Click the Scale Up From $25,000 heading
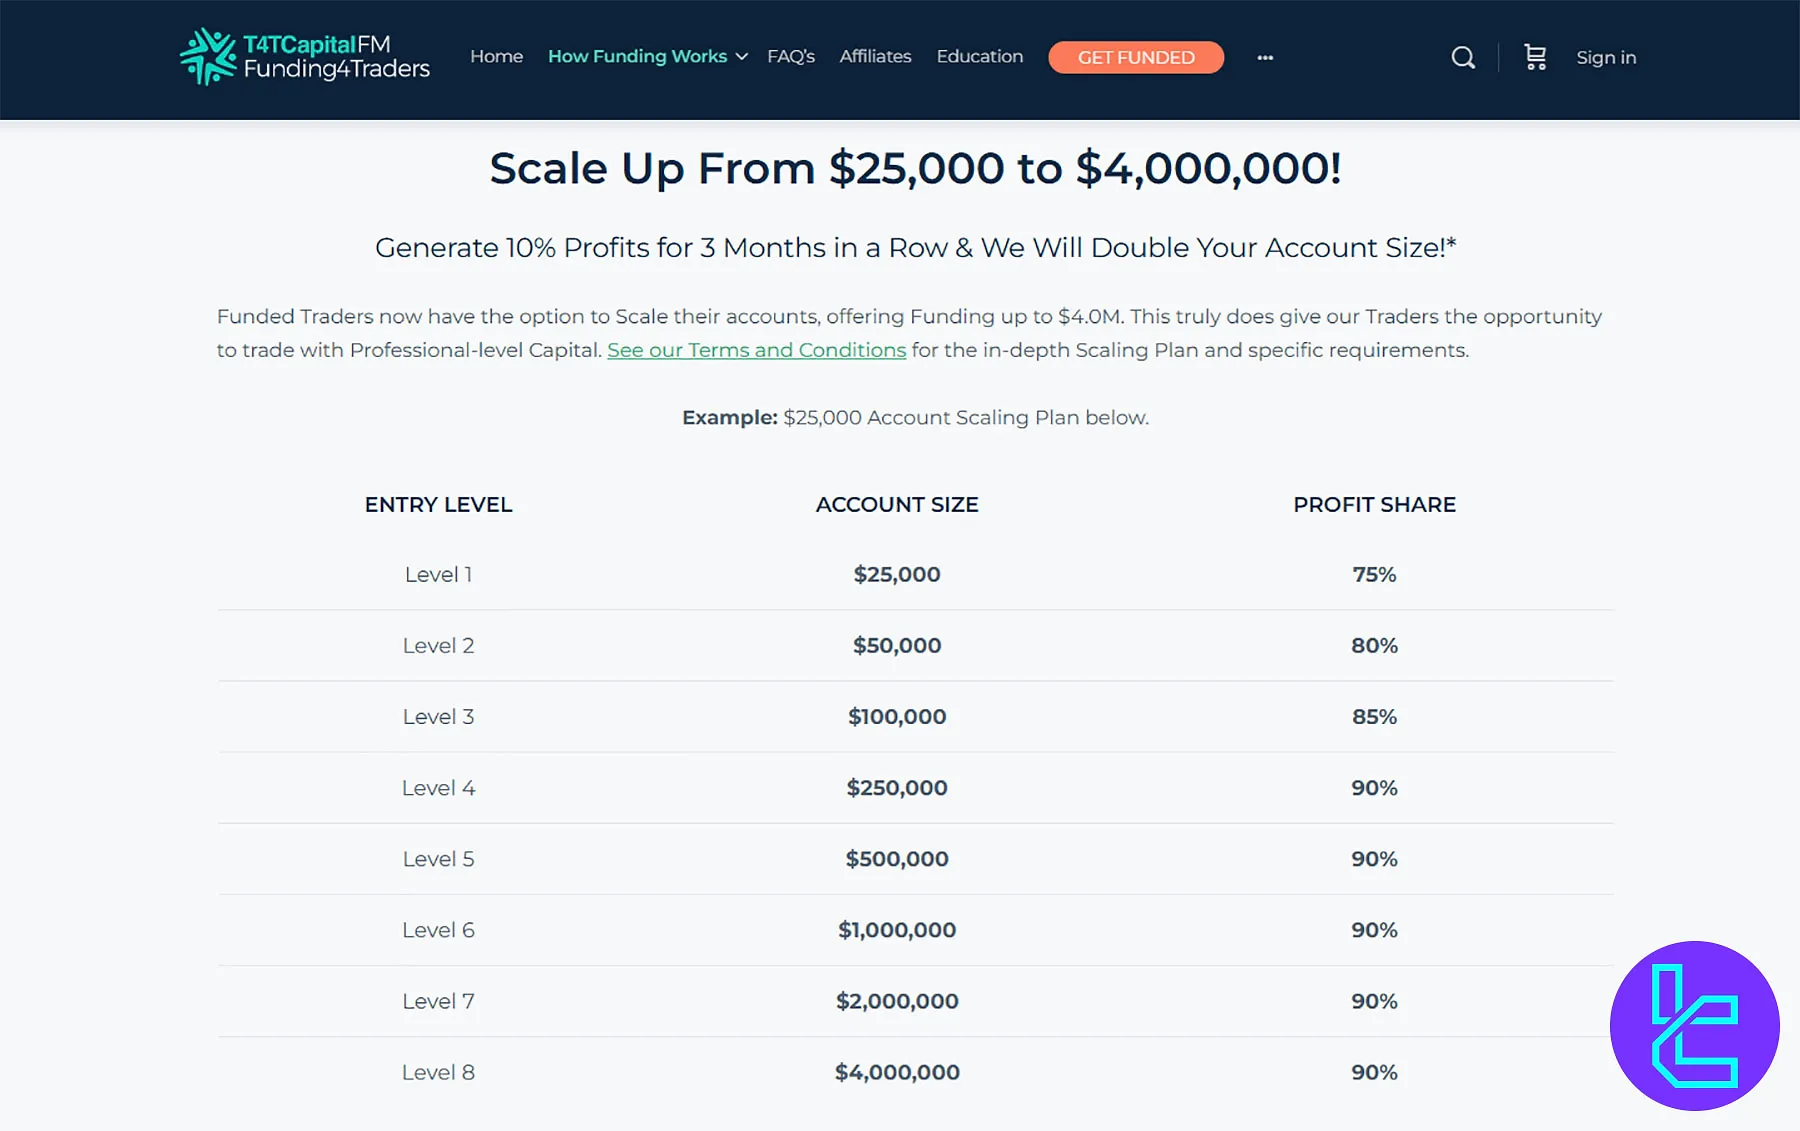The image size is (1800, 1131). [x=915, y=168]
